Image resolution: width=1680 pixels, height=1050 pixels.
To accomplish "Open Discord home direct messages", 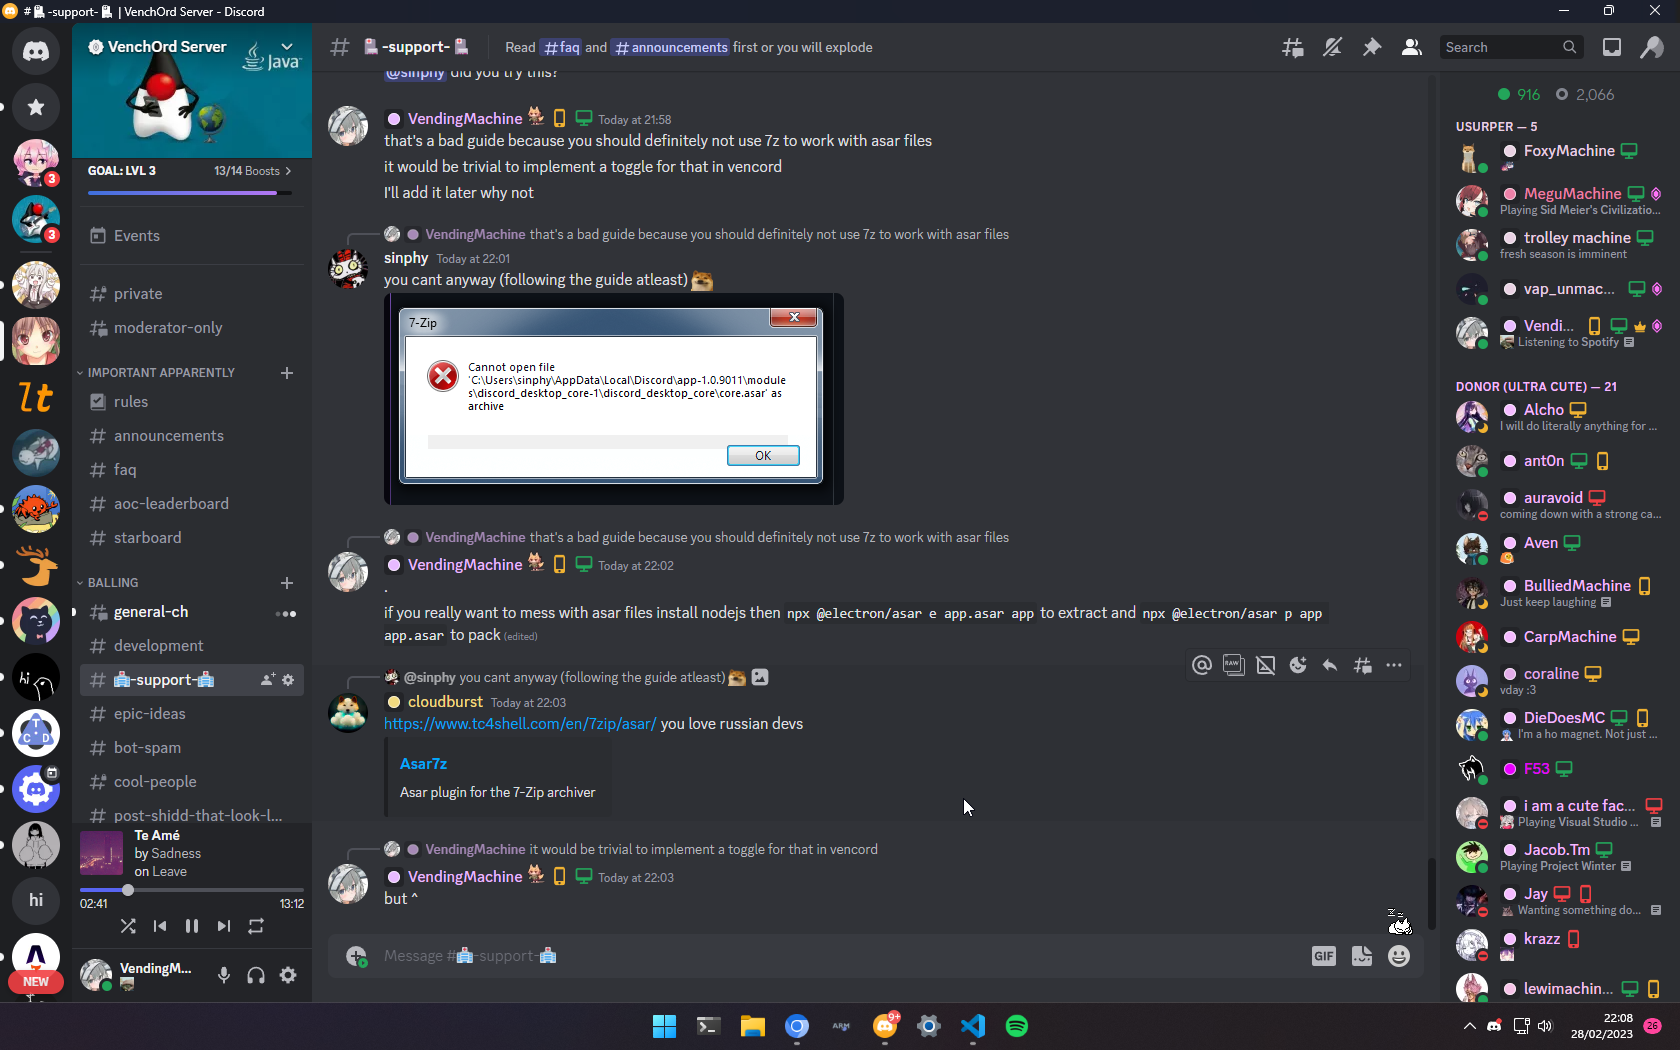I will click(36, 50).
